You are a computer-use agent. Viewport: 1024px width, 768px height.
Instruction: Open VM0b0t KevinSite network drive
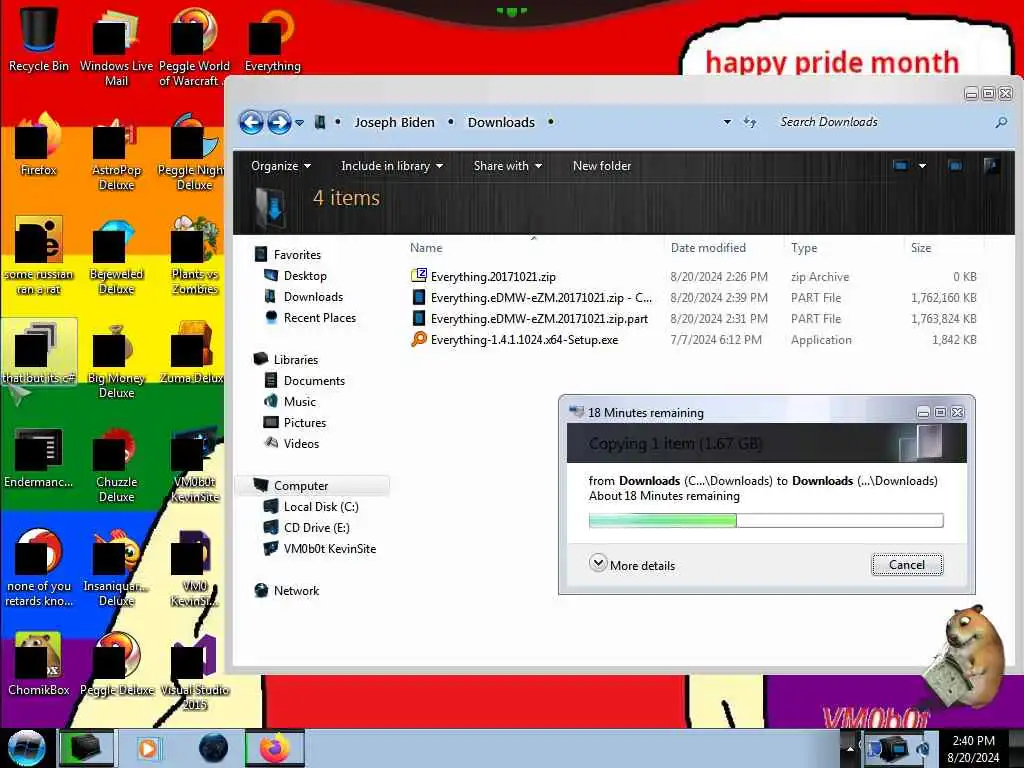[x=330, y=549]
